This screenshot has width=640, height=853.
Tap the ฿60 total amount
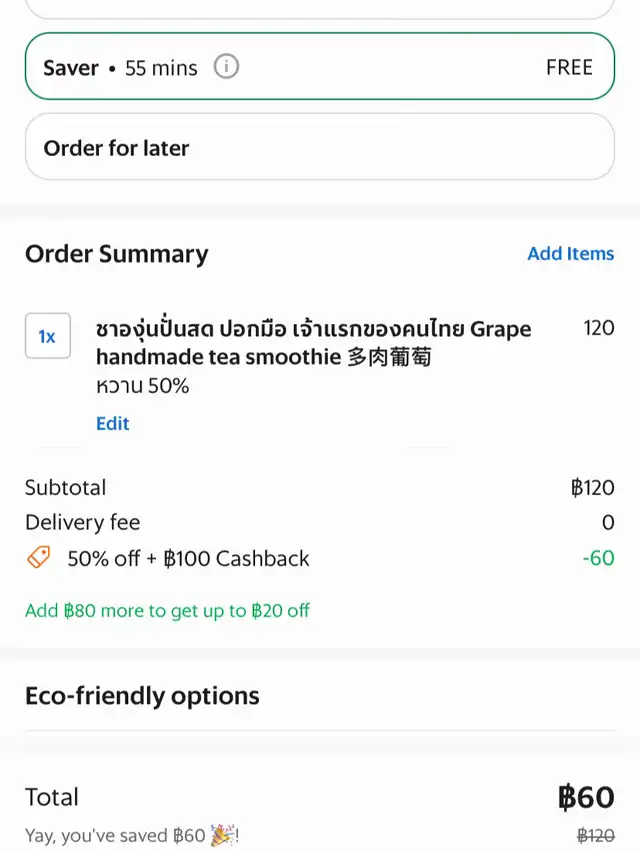tap(585, 797)
